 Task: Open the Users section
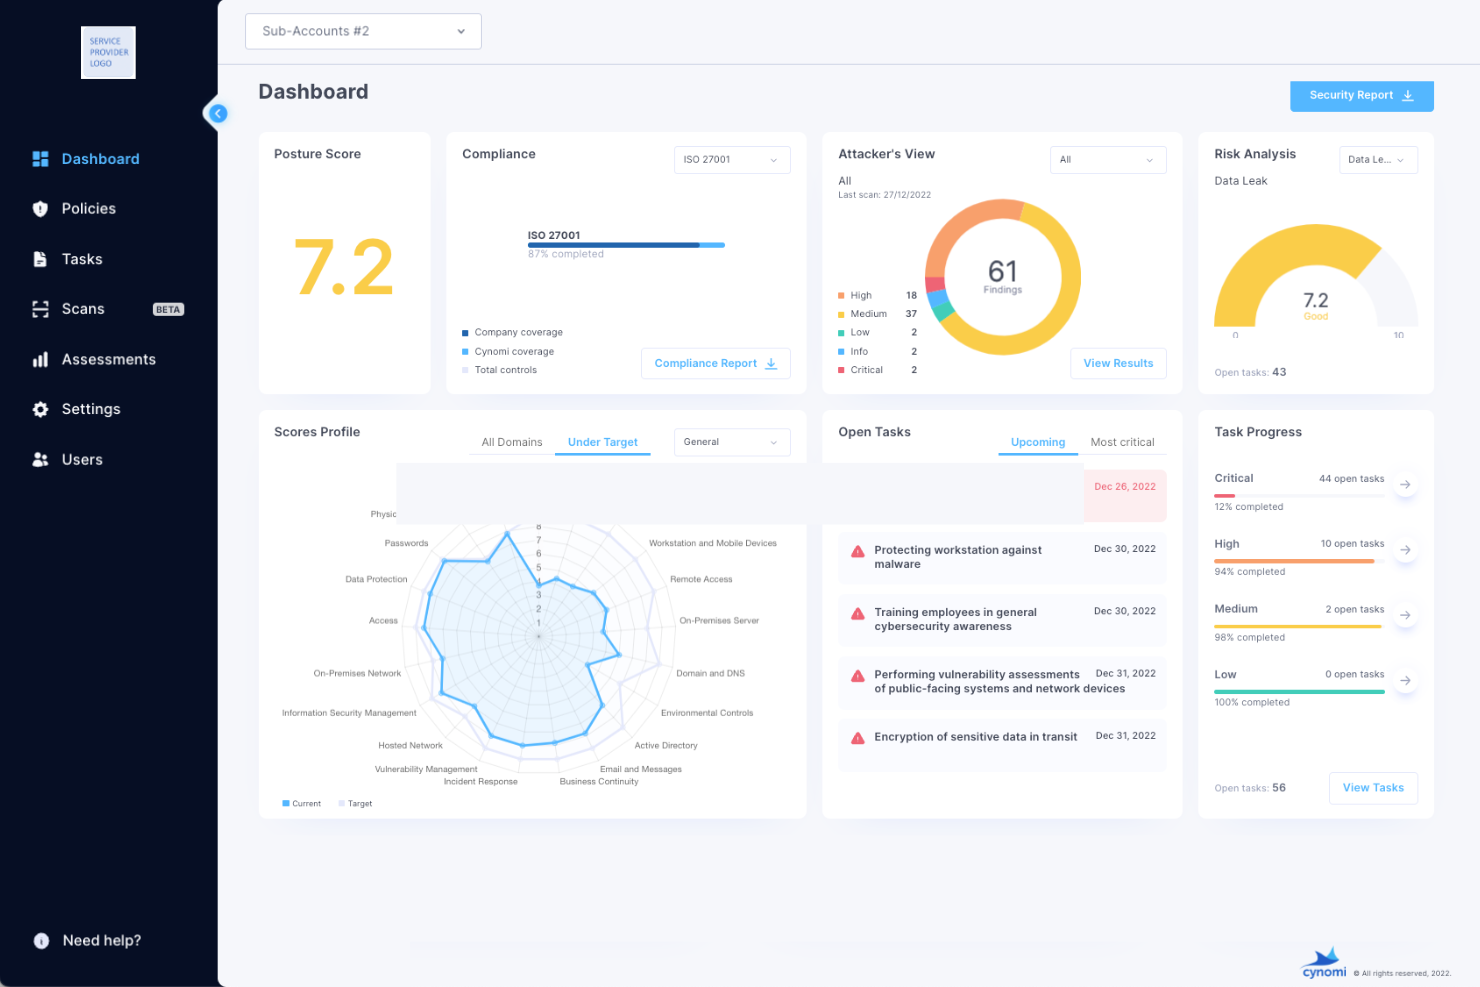tap(81, 459)
